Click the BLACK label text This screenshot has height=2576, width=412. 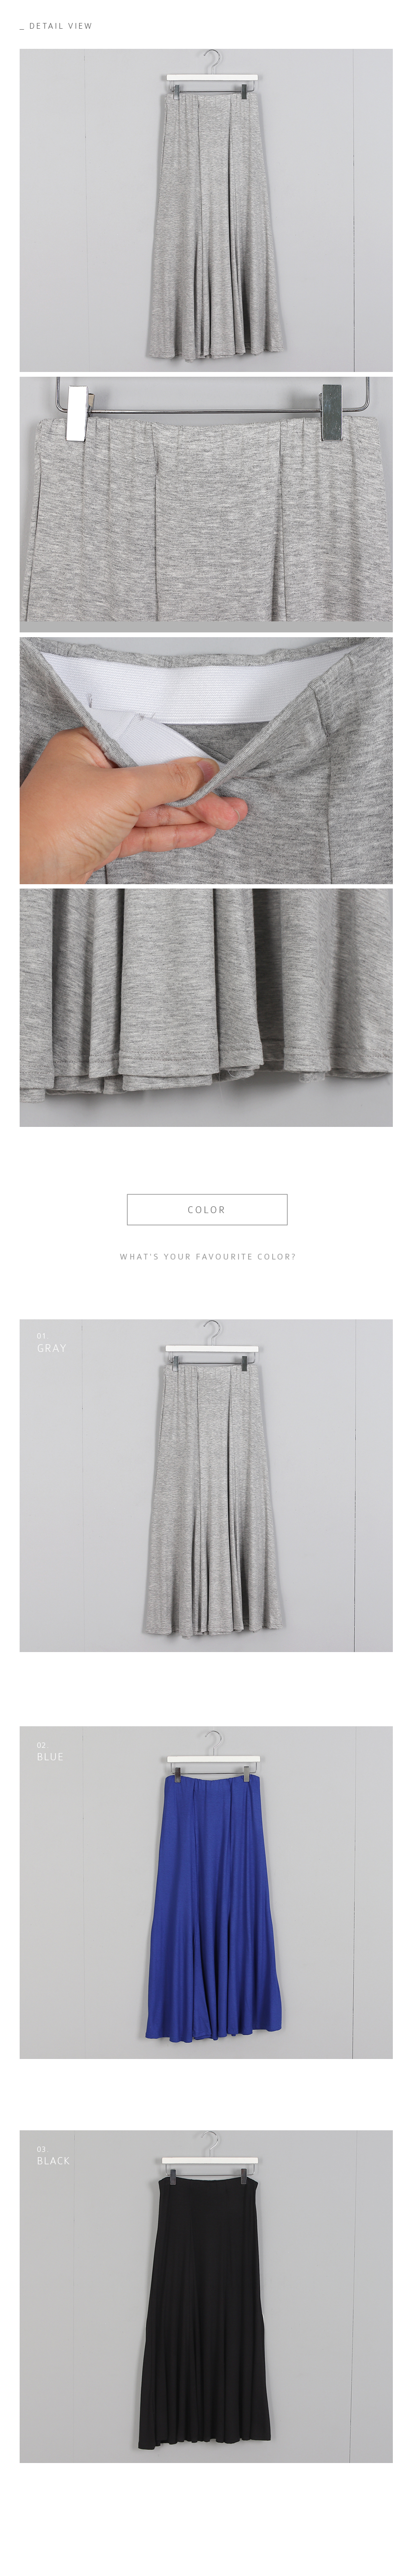coord(53,2161)
